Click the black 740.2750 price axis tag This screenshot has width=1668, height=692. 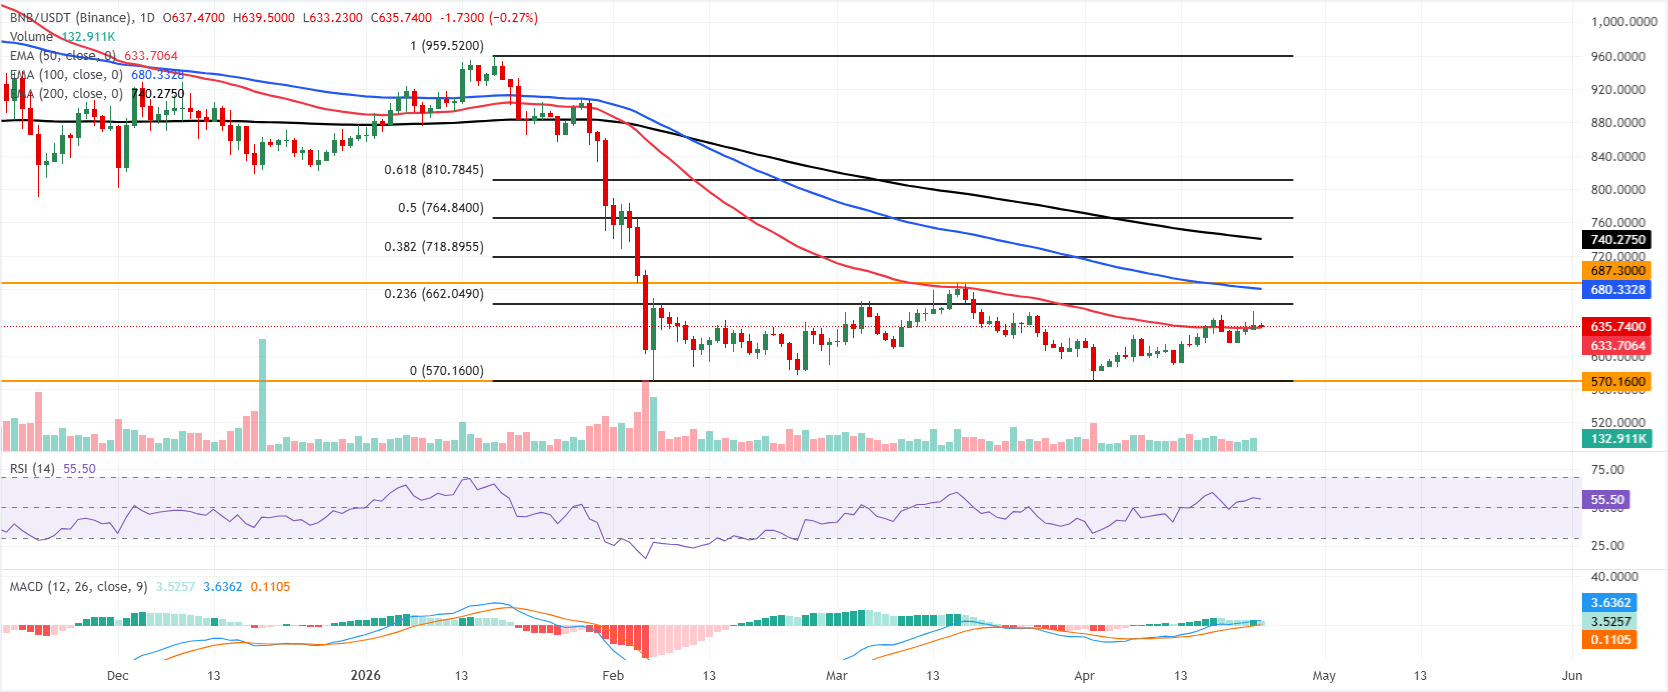1617,240
